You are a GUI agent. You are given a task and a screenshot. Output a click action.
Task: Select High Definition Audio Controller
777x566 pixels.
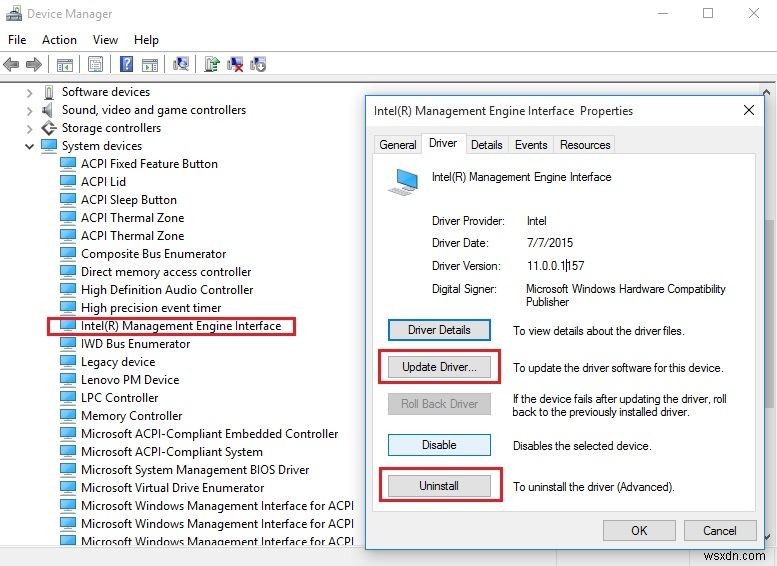(x=167, y=289)
